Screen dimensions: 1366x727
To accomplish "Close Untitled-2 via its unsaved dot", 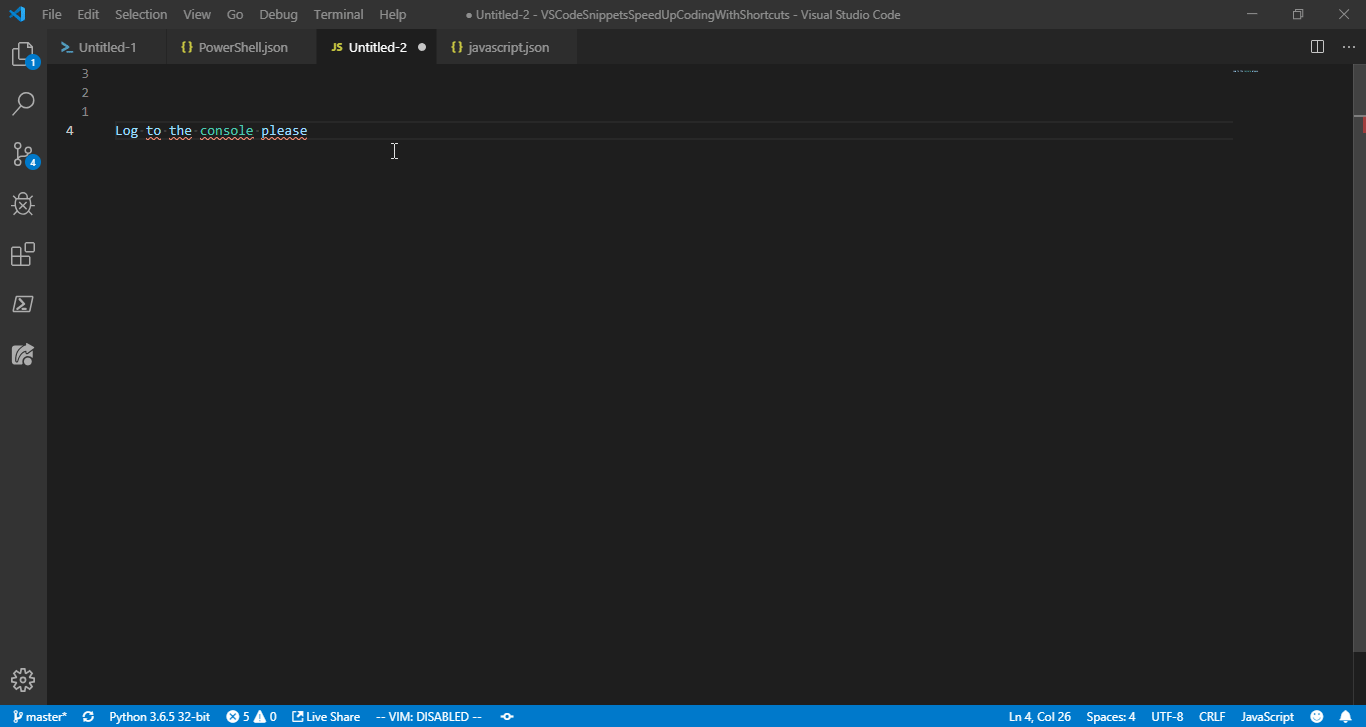I will click(x=422, y=47).
